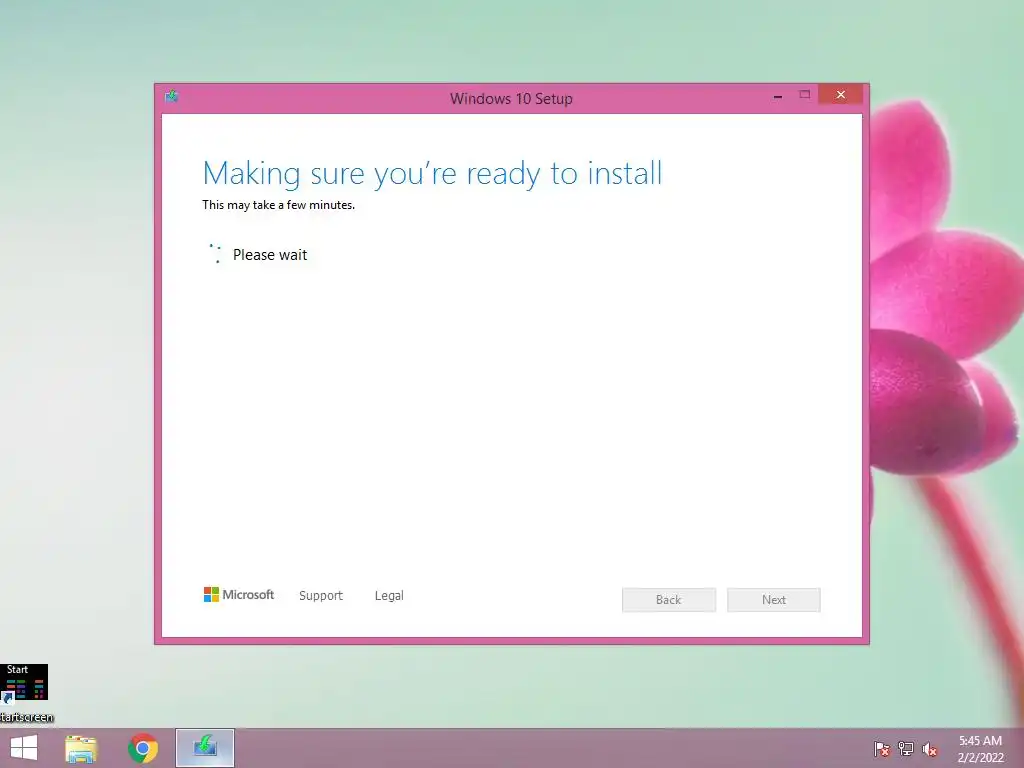This screenshot has height=768, width=1024.
Task: Open the Support link
Action: (x=321, y=596)
